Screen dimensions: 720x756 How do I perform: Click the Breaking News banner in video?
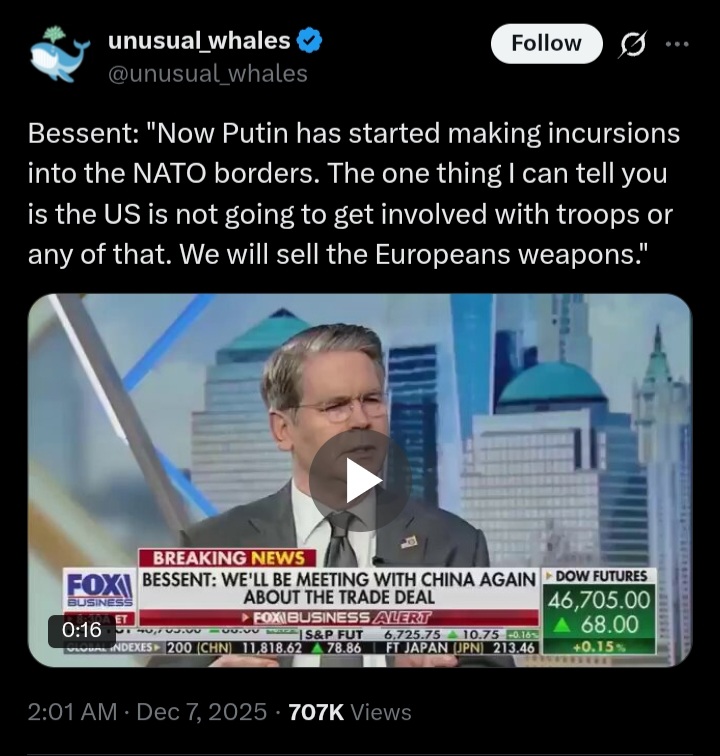tap(228, 558)
